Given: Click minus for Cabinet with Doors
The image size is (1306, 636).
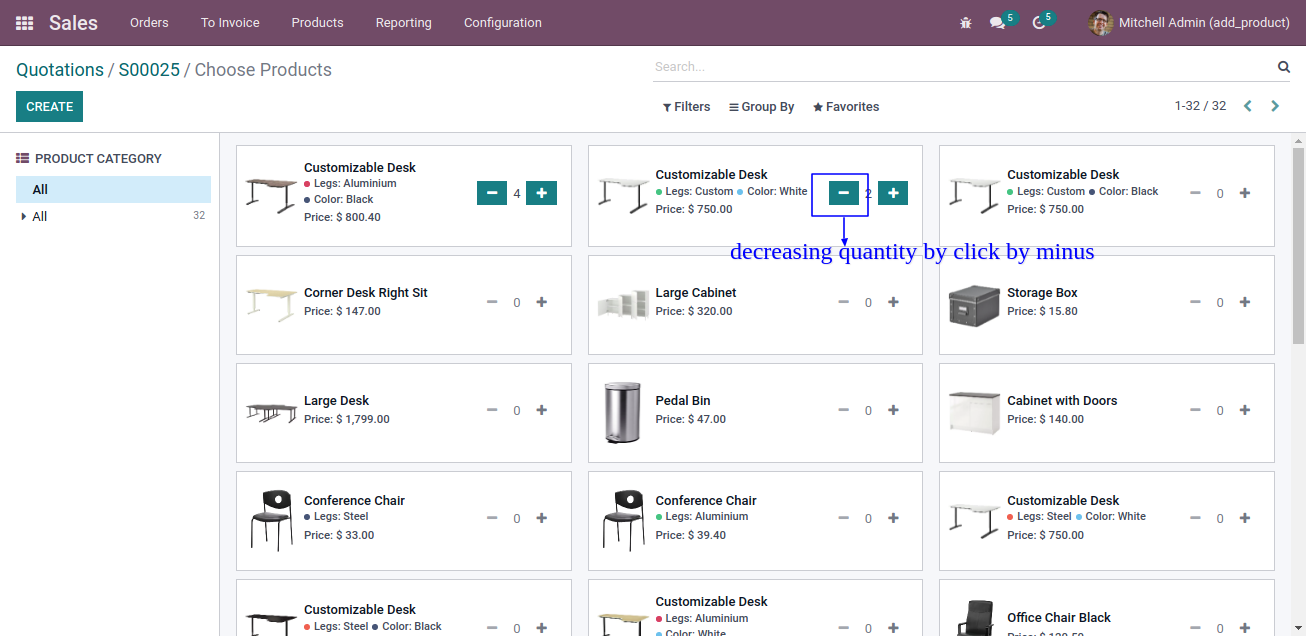Looking at the screenshot, I should tap(1195, 410).
